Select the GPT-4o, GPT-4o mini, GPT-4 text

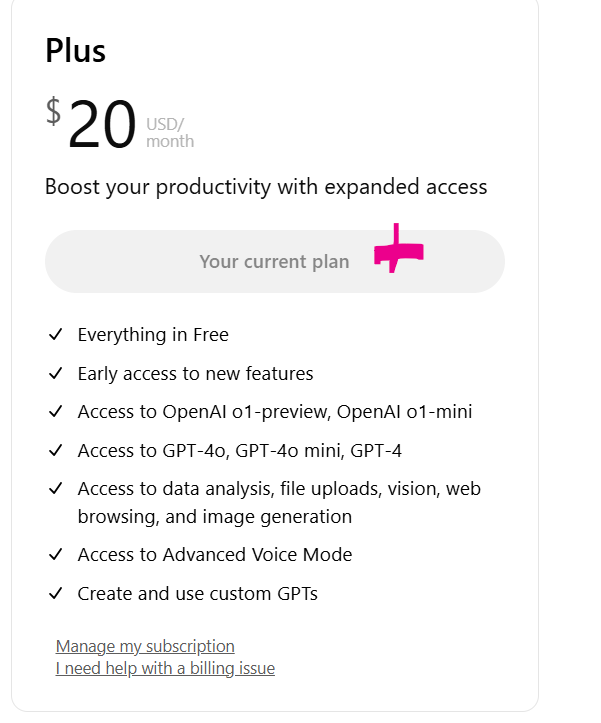point(240,451)
